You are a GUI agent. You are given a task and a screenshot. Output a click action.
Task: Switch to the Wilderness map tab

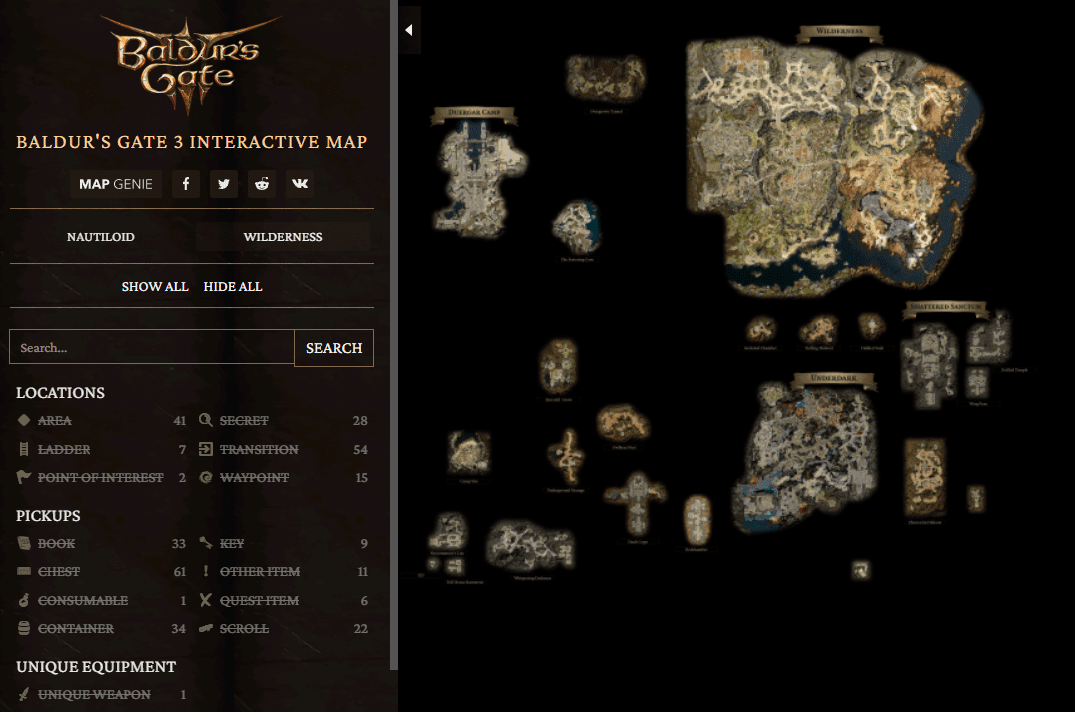tap(282, 236)
